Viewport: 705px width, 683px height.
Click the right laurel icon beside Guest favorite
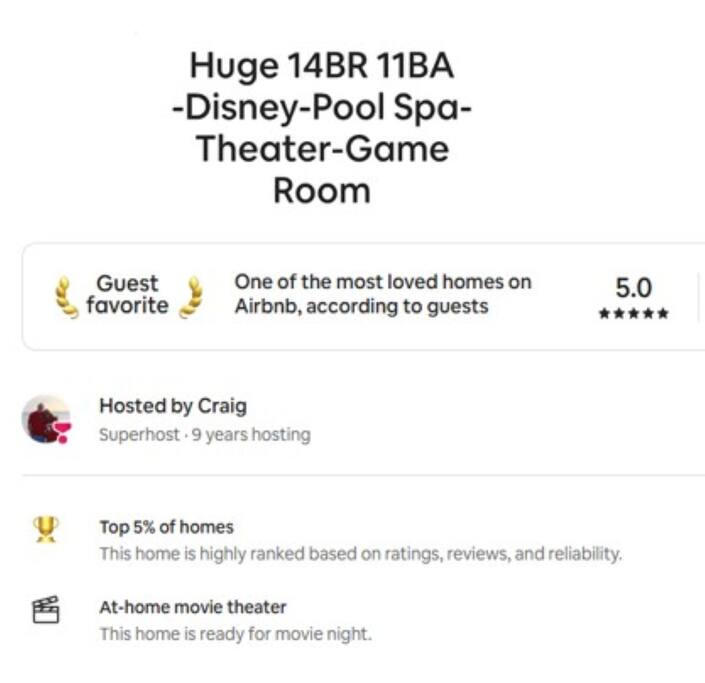tap(191, 295)
